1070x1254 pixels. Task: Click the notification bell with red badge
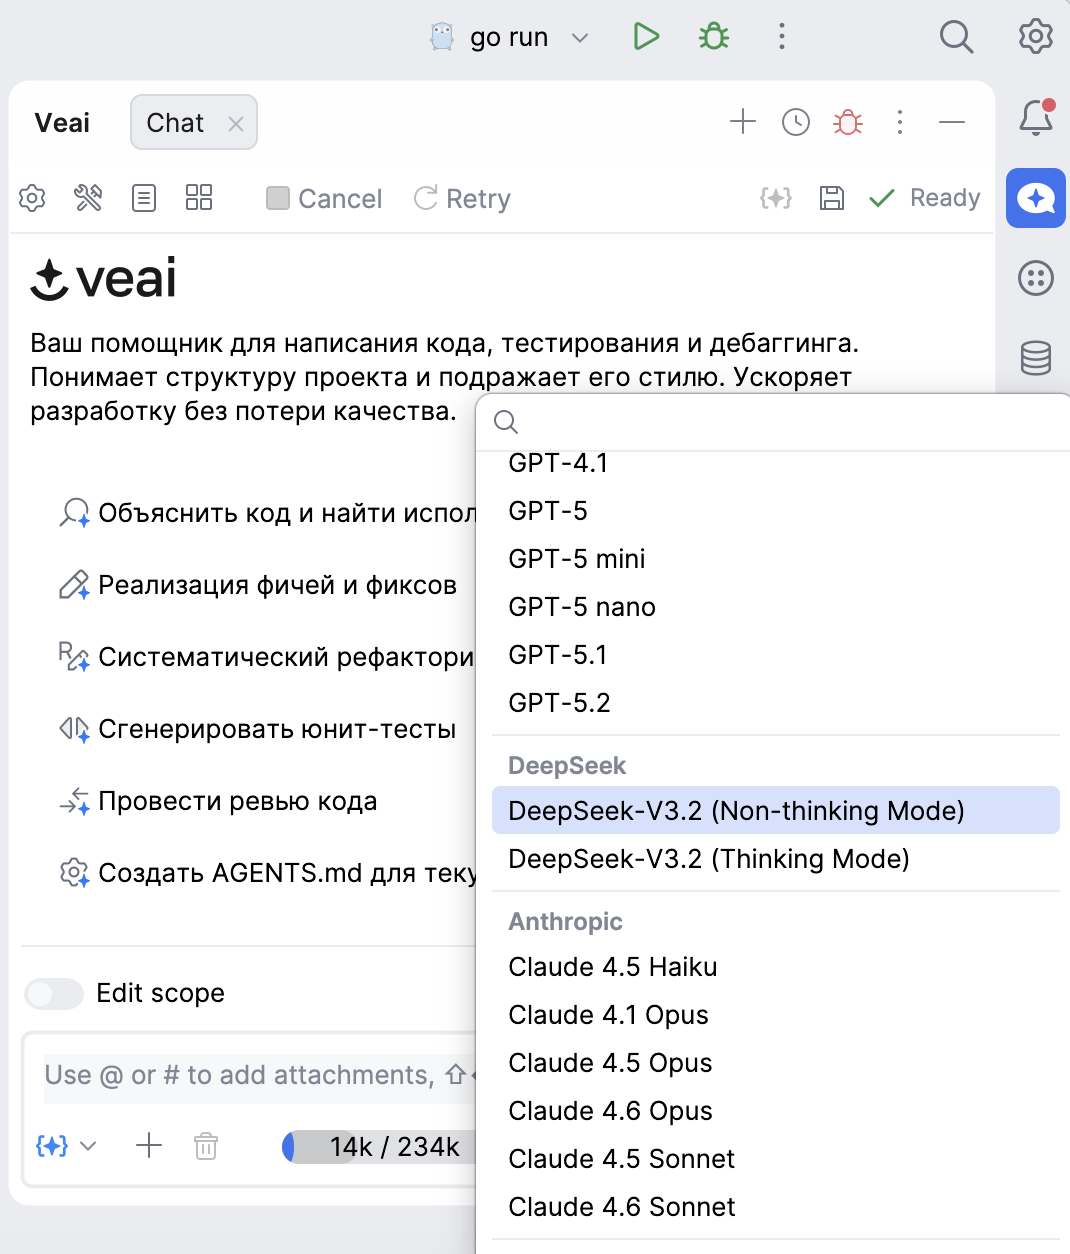pyautogui.click(x=1035, y=119)
